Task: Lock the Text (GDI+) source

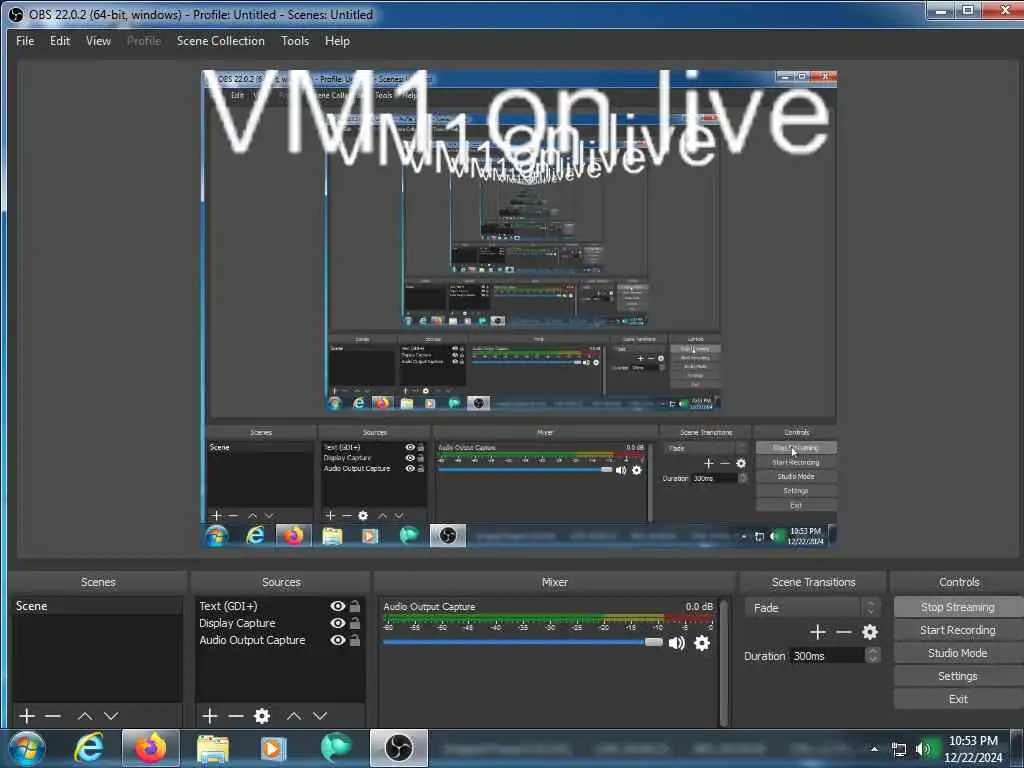Action: tap(355, 606)
